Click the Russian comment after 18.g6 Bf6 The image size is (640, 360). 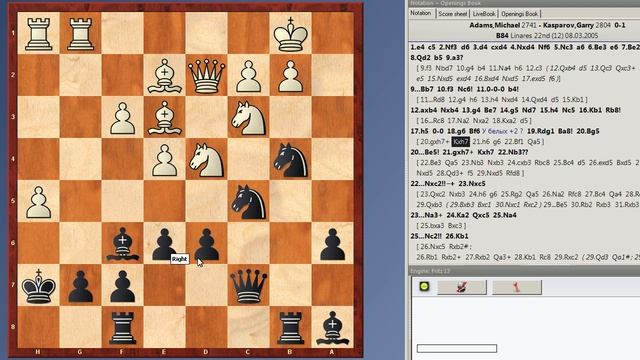(x=502, y=131)
